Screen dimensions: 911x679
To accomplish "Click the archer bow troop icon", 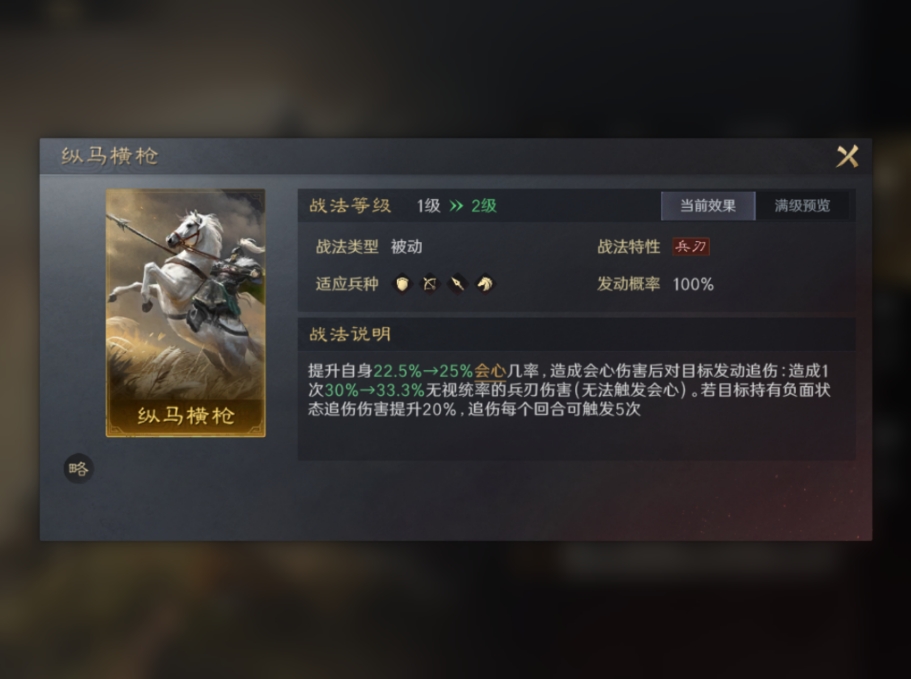I will point(429,283).
